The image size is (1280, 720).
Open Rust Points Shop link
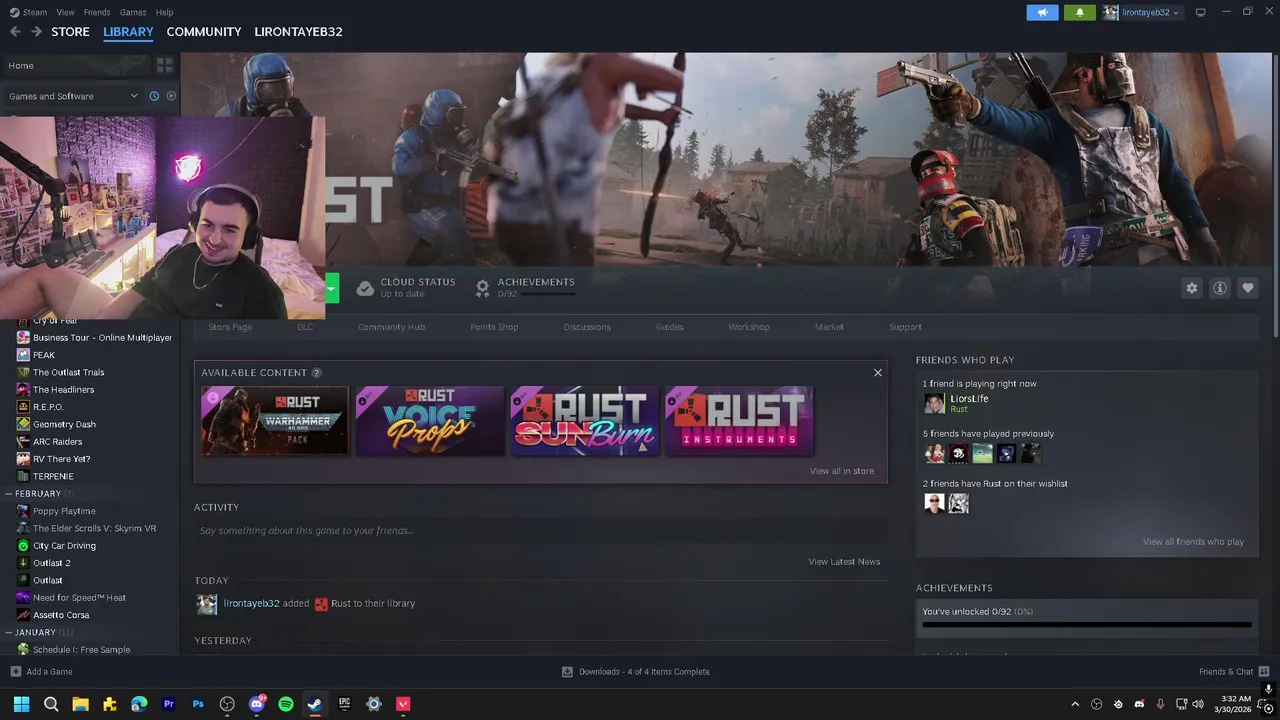tap(494, 327)
